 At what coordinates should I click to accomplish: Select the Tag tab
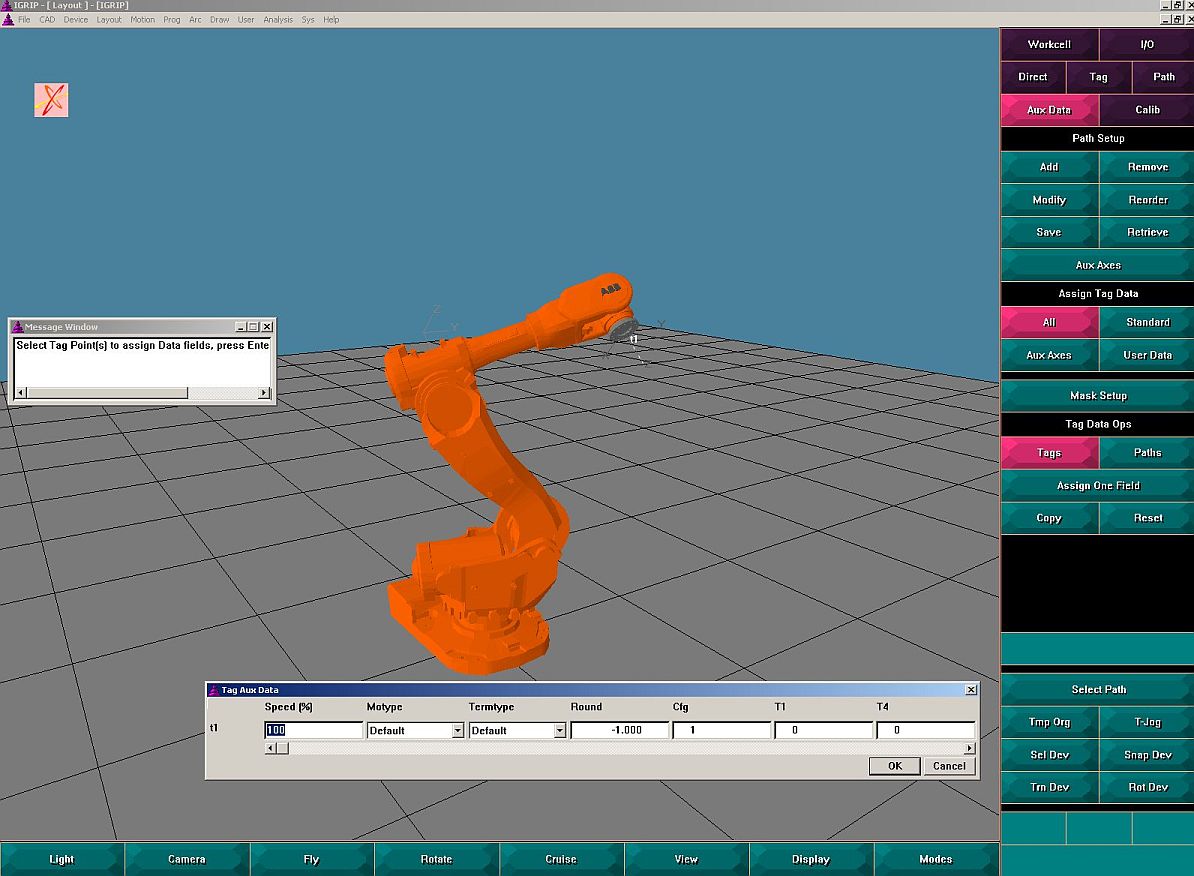tap(1098, 77)
